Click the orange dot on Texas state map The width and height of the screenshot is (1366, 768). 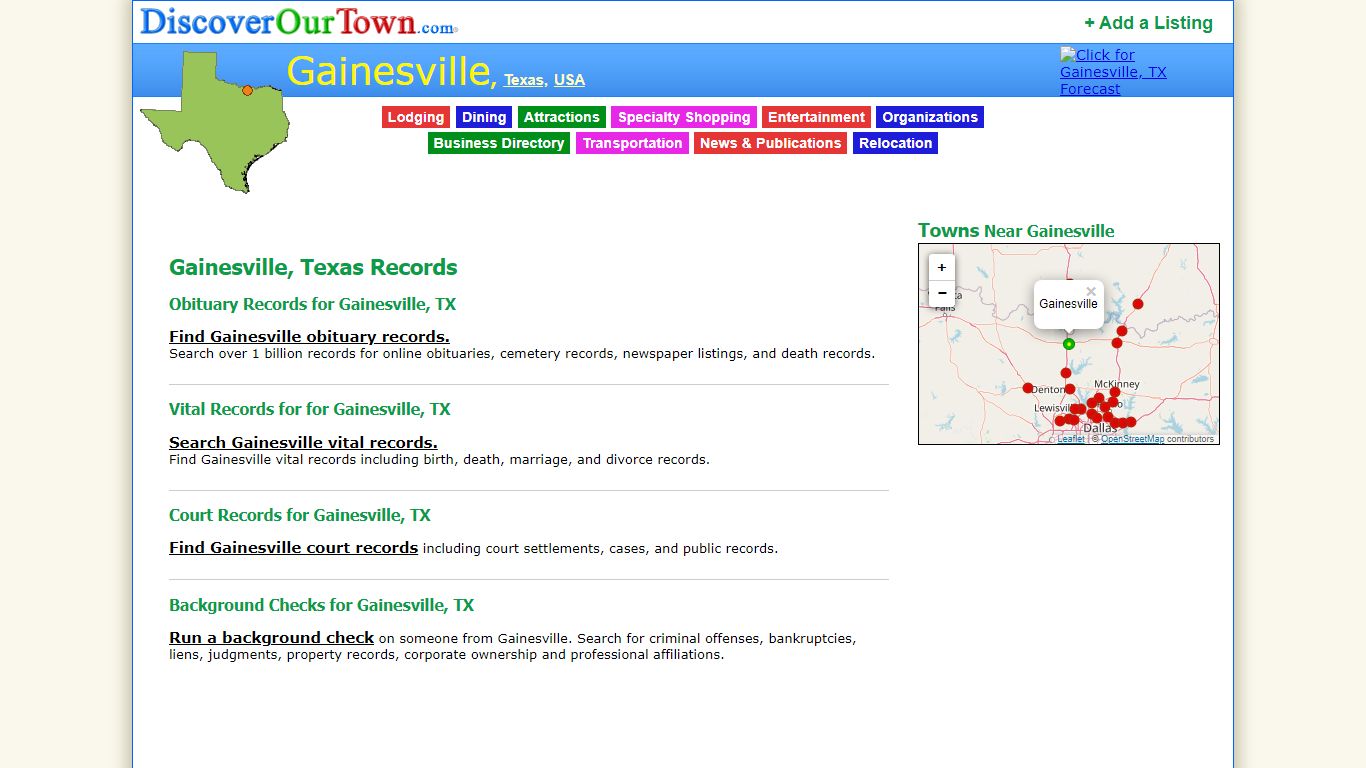(x=248, y=90)
